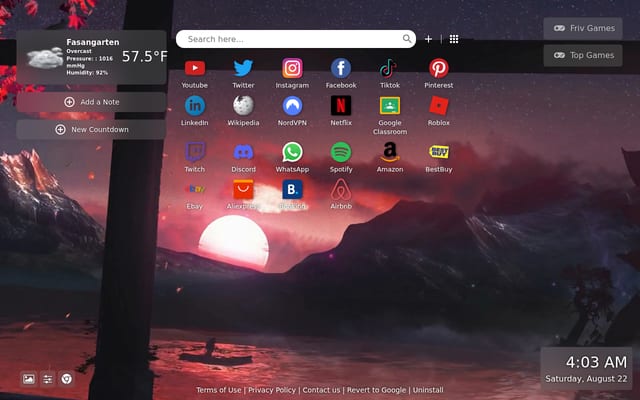640x400 pixels.
Task: Open the Terms of Use link
Action: tap(218, 390)
